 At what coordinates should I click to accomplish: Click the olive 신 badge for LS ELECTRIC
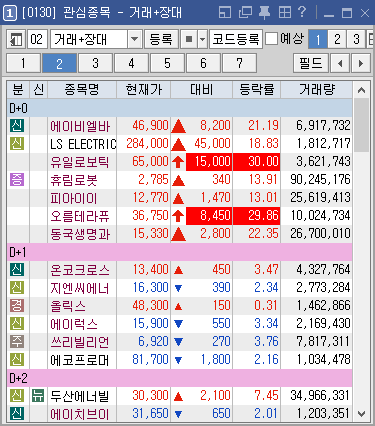tap(17, 144)
